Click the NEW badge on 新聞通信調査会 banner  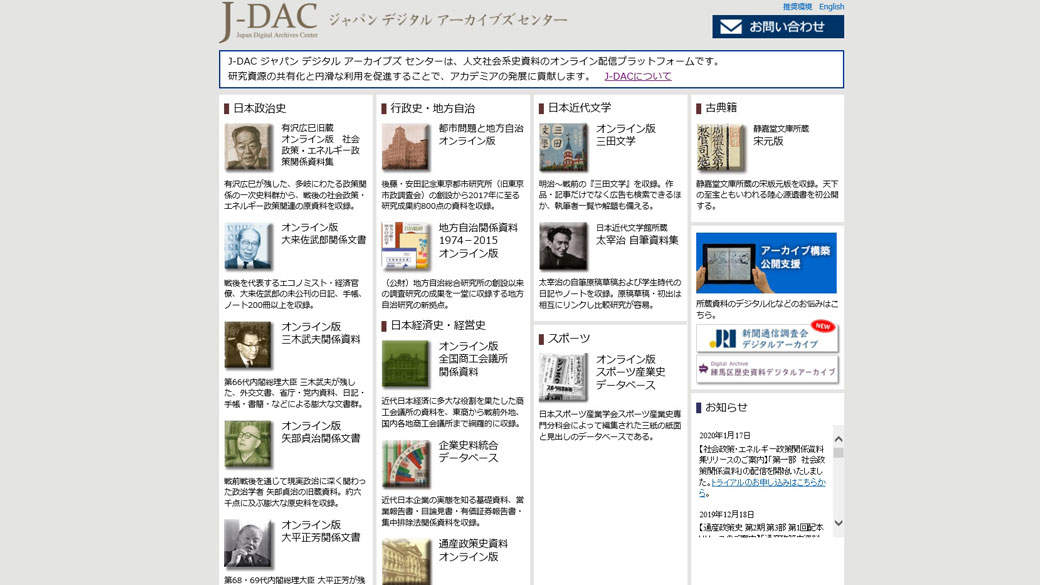(822, 326)
